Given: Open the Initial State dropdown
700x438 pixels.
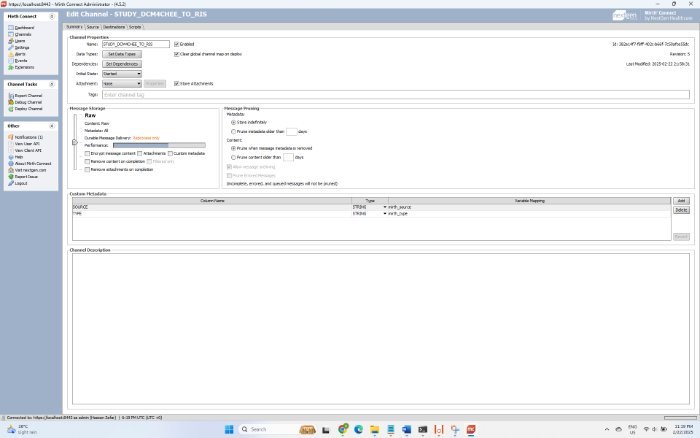Looking at the screenshot, I should pyautogui.click(x=122, y=73).
